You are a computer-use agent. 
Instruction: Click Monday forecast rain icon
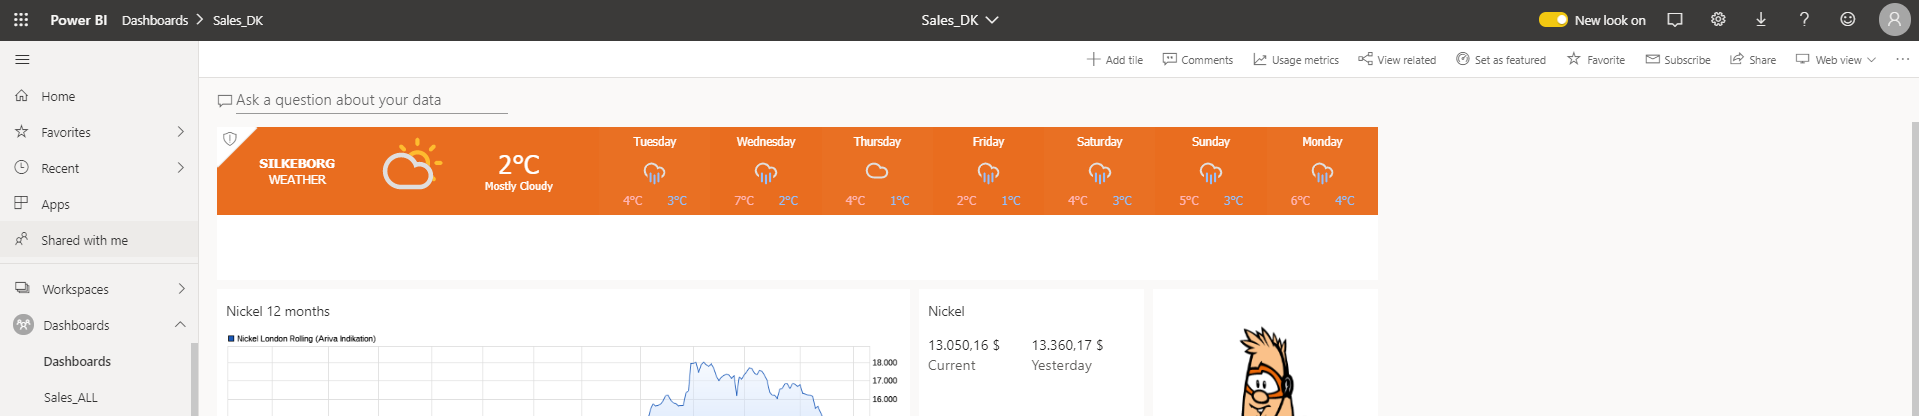point(1322,172)
